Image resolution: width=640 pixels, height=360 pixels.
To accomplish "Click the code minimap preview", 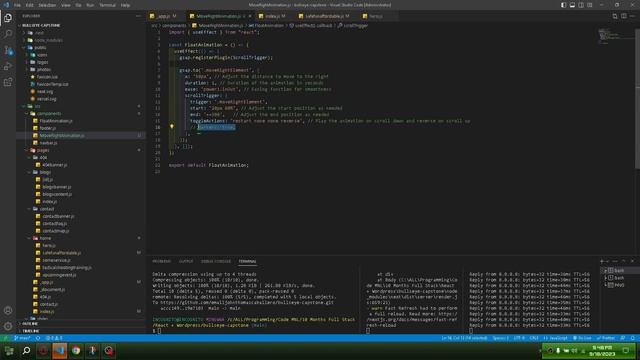I will point(609,36).
